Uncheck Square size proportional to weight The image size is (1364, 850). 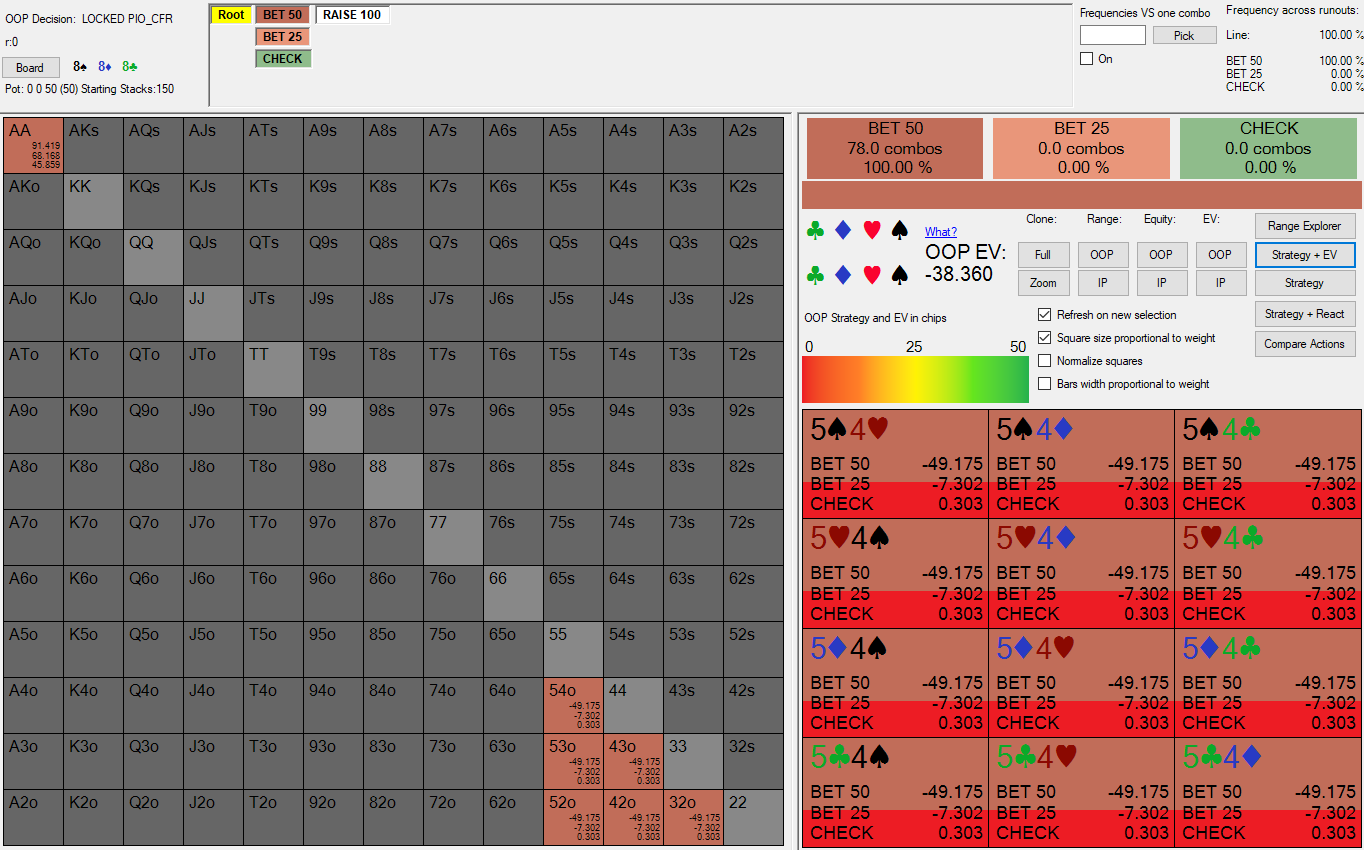point(1045,338)
